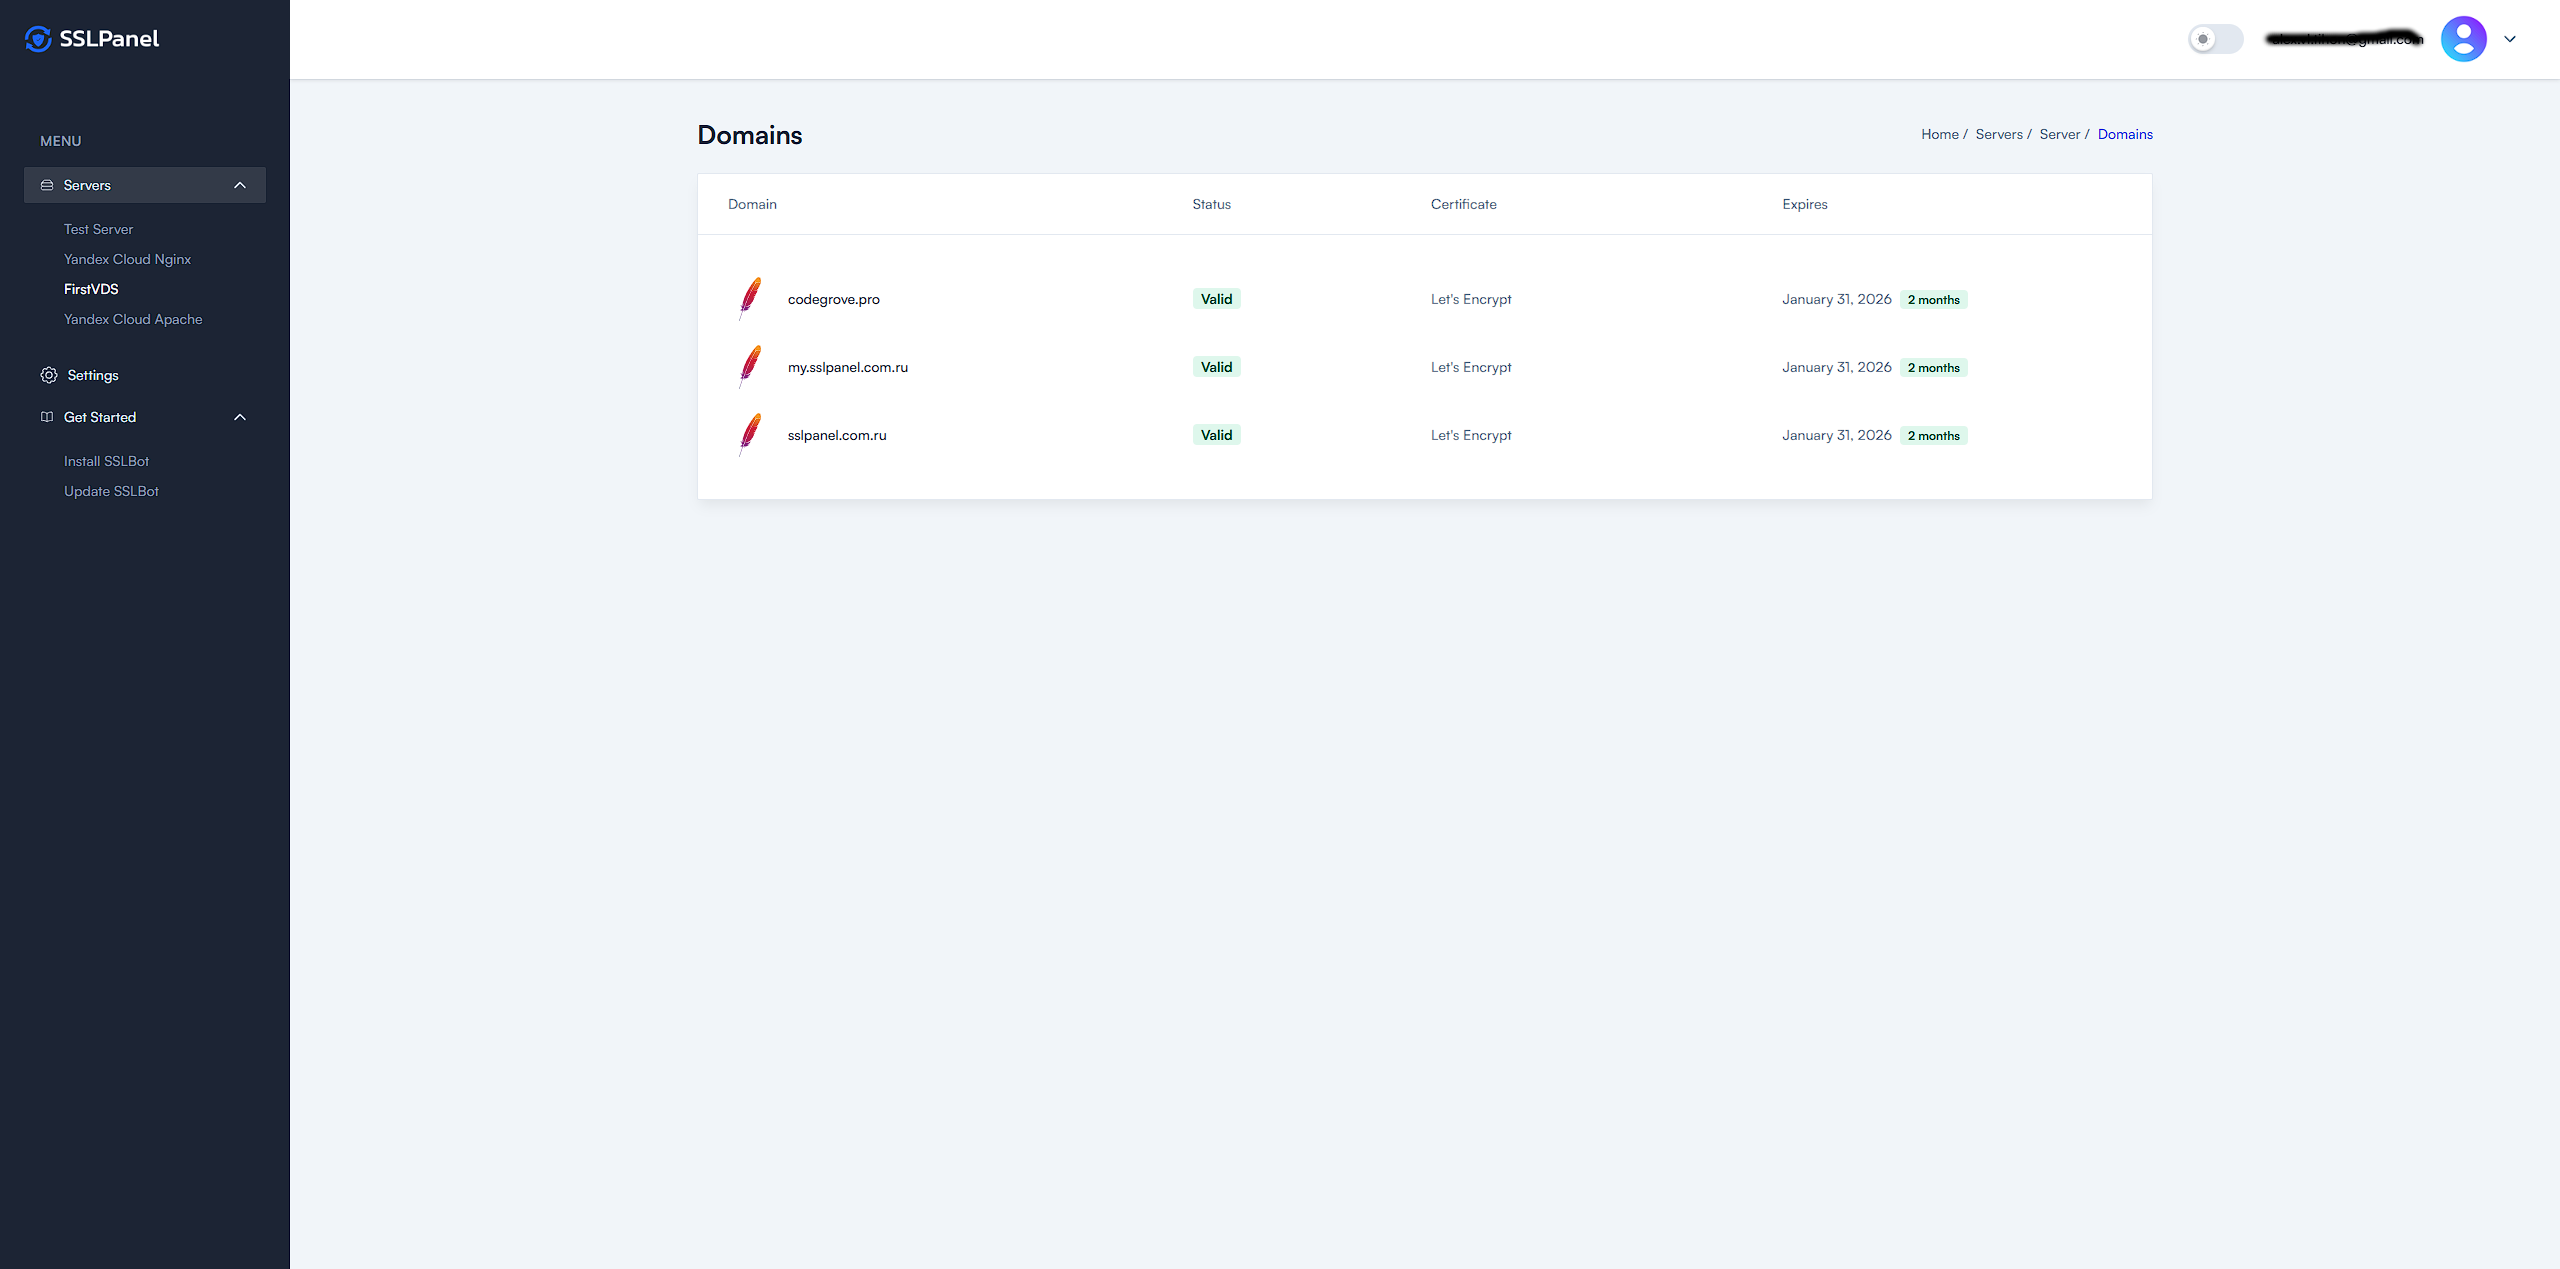Click the Apache feather icon for codegrove.pro
Image resolution: width=2560 pixels, height=1269 pixels.
pyautogui.click(x=750, y=298)
